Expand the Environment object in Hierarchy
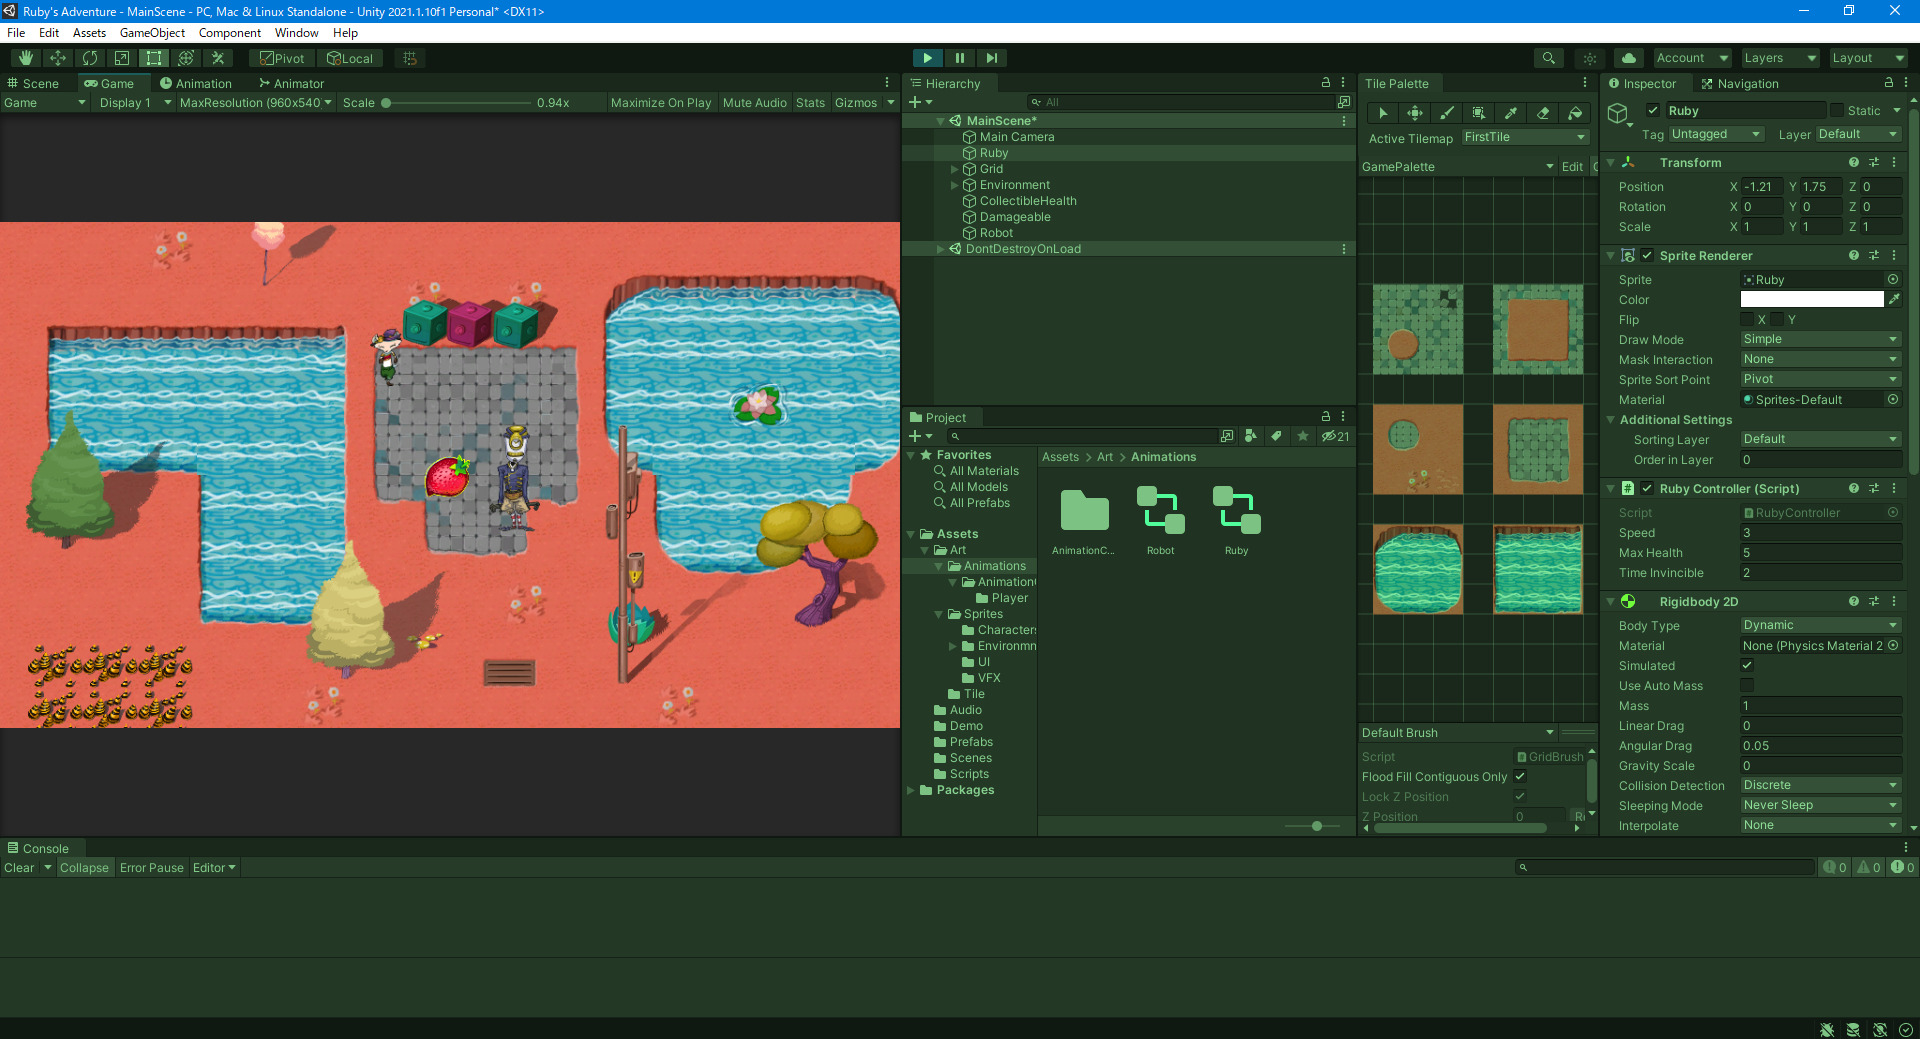Screen dimensions: 1920x1039 pyautogui.click(x=955, y=185)
